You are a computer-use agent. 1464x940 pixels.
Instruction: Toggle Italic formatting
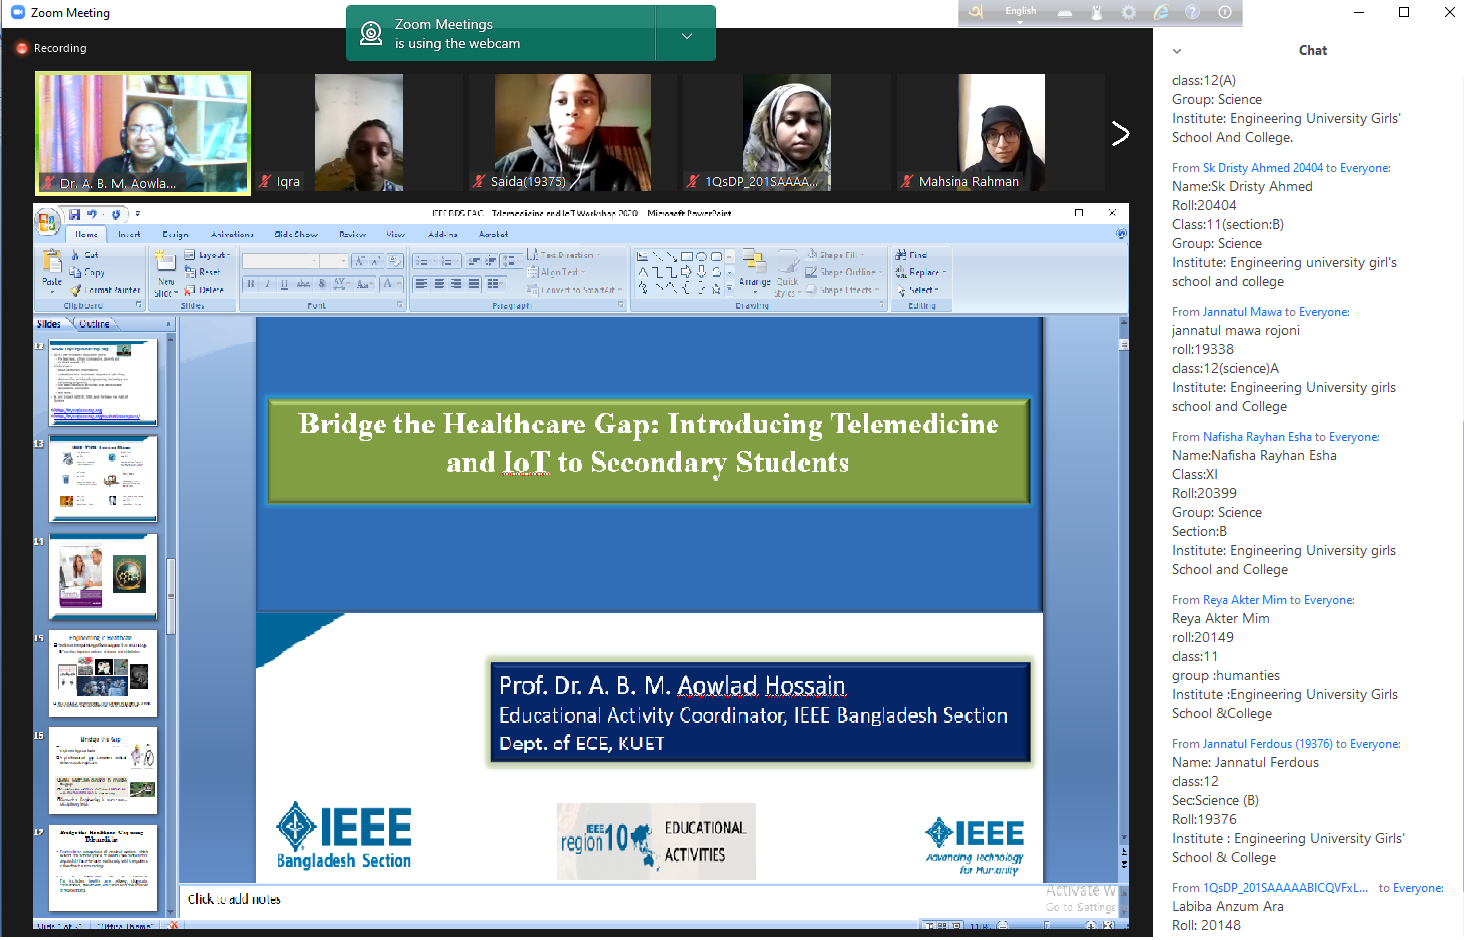point(267,284)
